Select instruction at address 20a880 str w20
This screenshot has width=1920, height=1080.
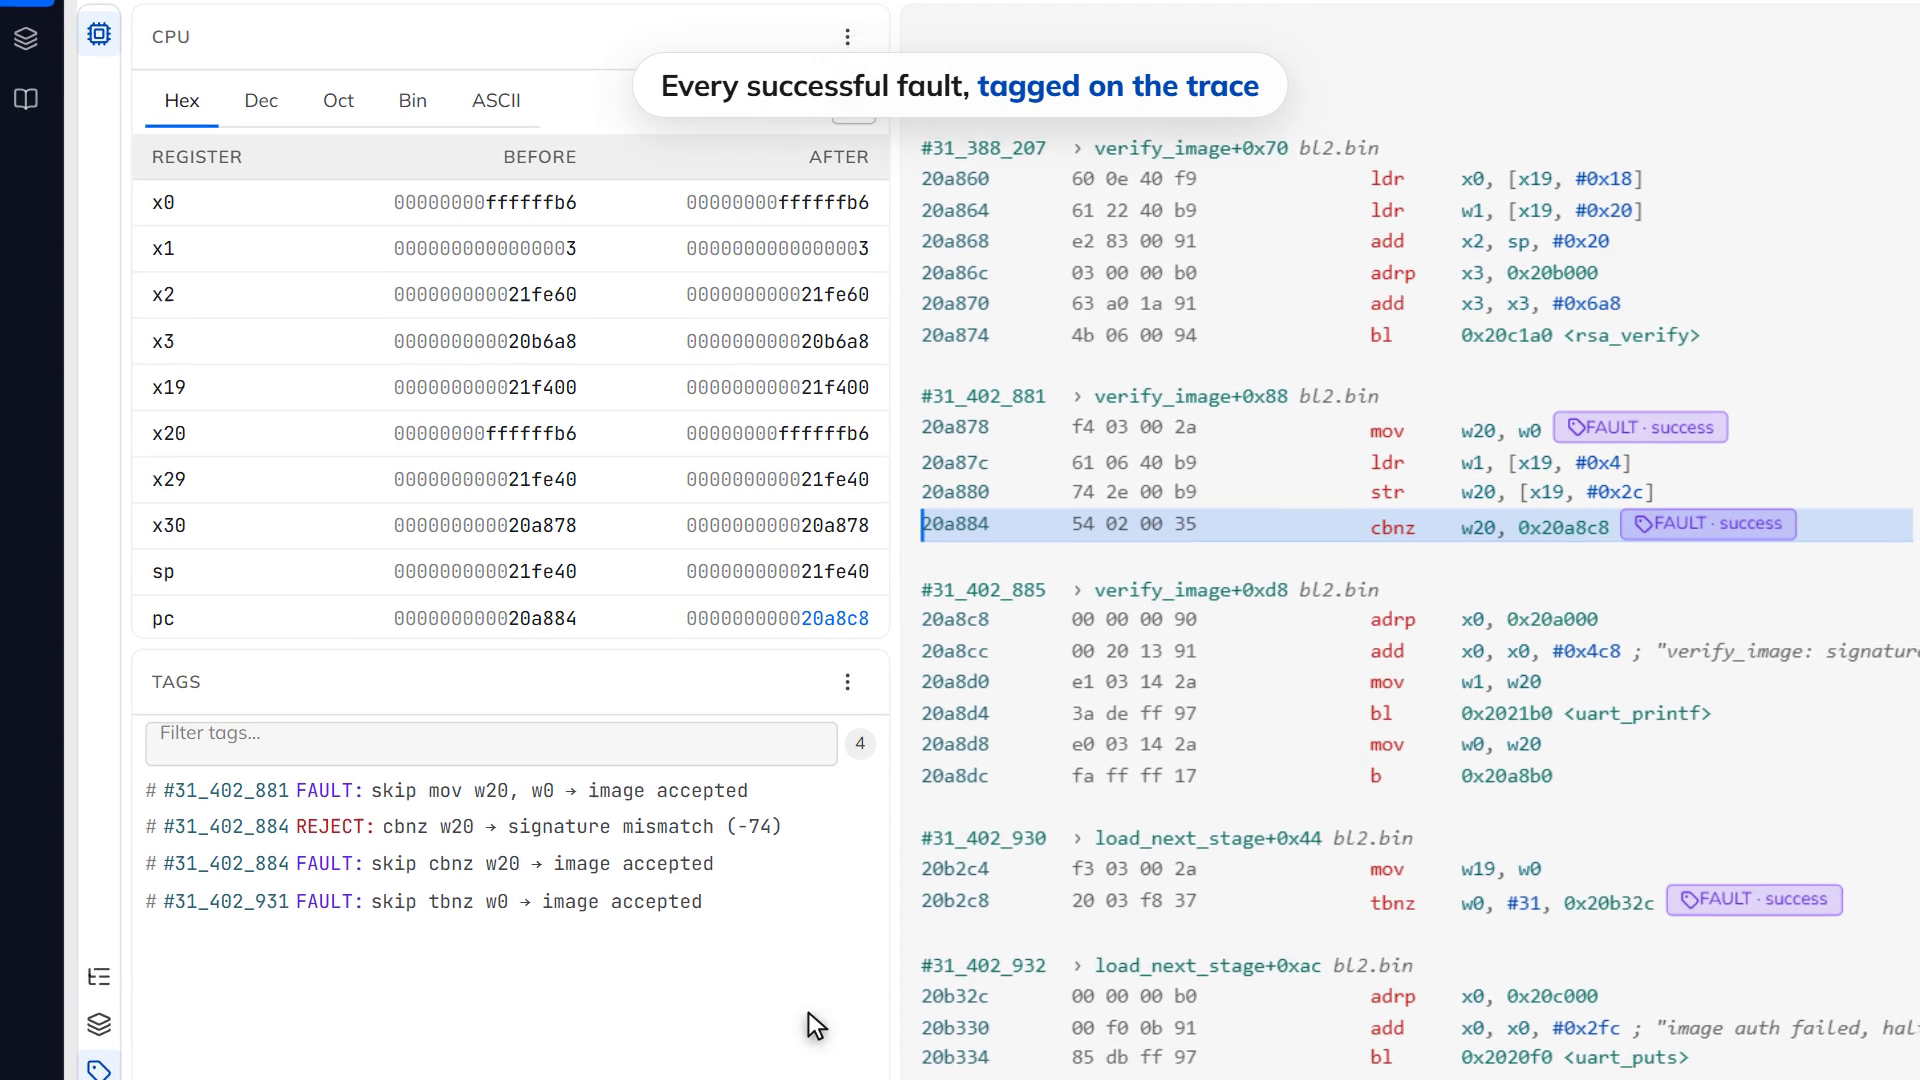[x=1288, y=493]
